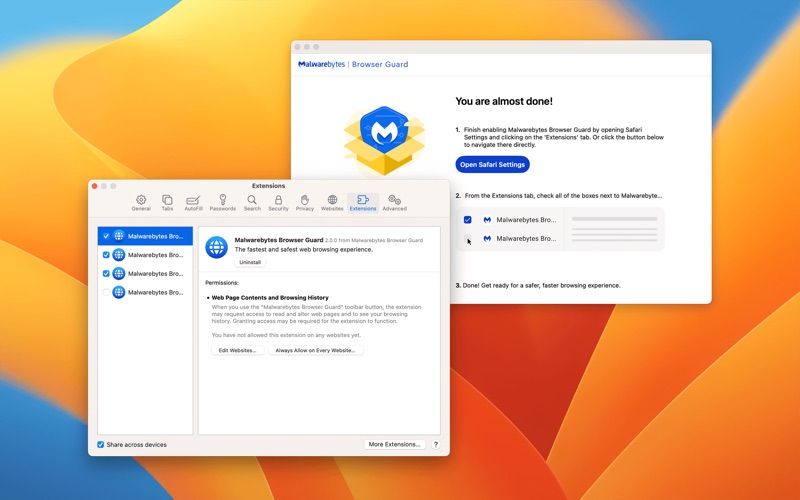This screenshot has height=500, width=800.
Task: Close the Safari Extensions window
Action: point(94,186)
